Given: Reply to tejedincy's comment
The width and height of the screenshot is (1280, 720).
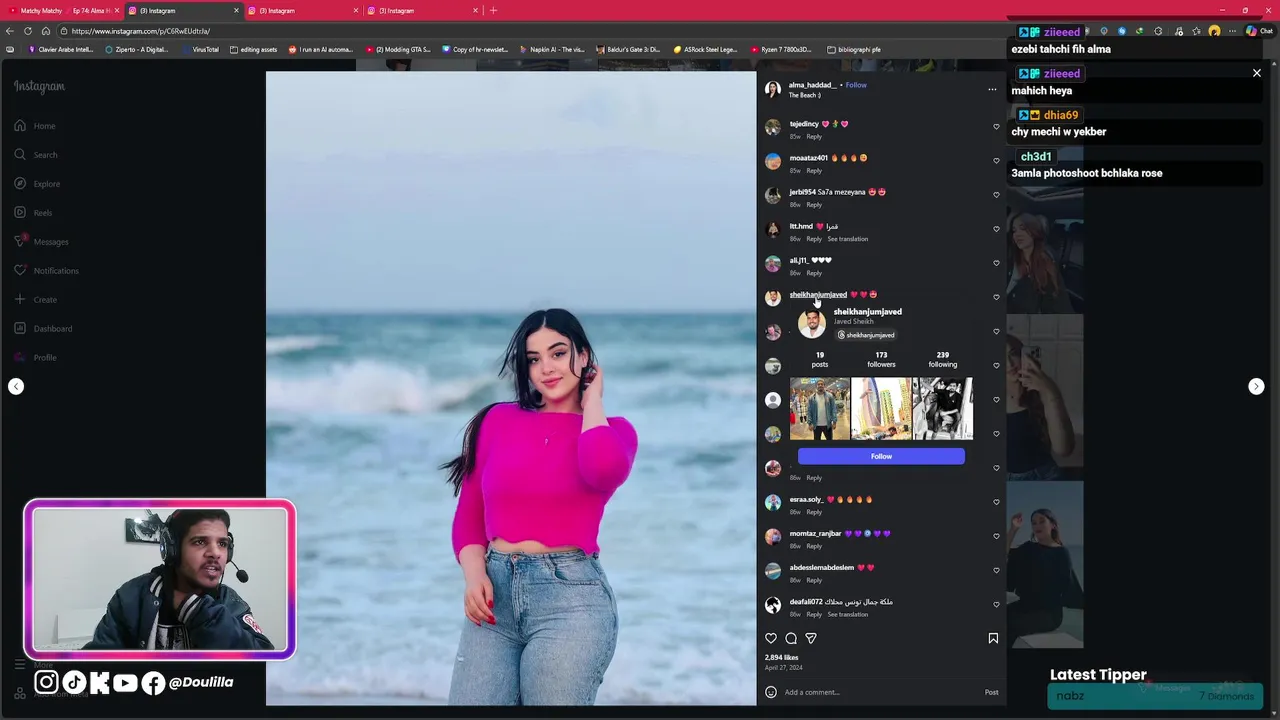Looking at the screenshot, I should pos(814,136).
